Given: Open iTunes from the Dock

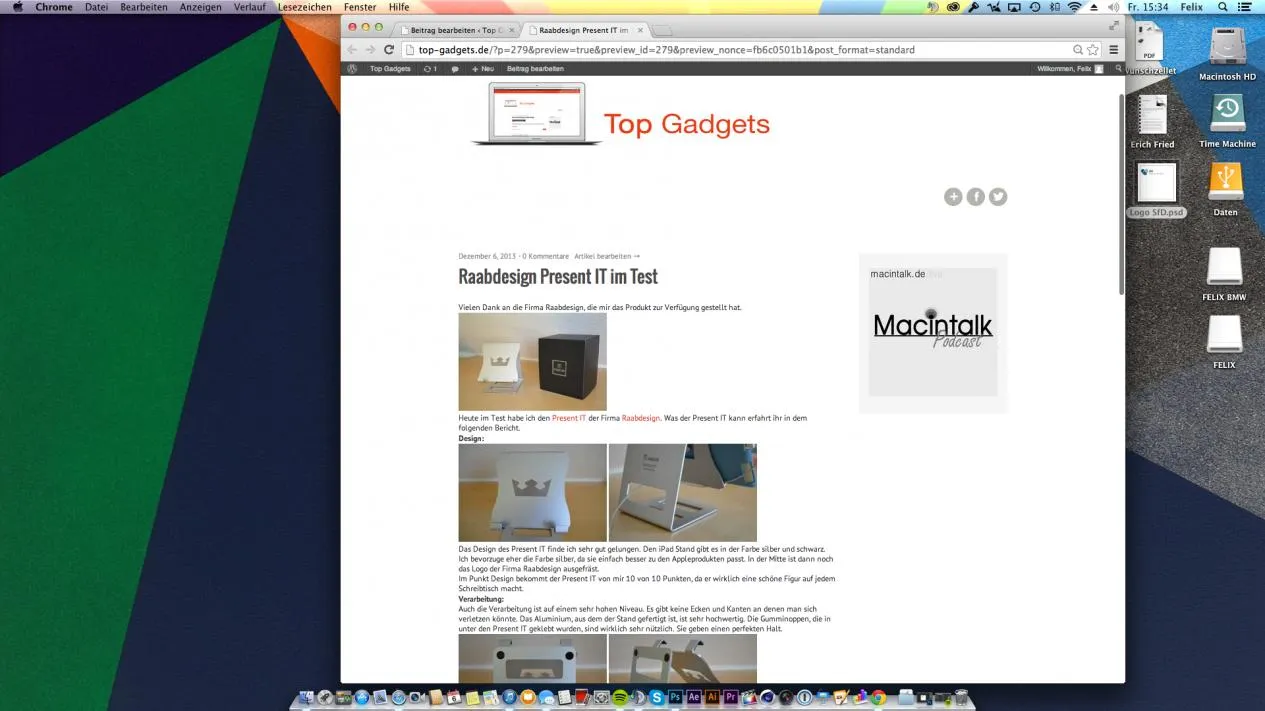Looking at the screenshot, I should pos(509,698).
